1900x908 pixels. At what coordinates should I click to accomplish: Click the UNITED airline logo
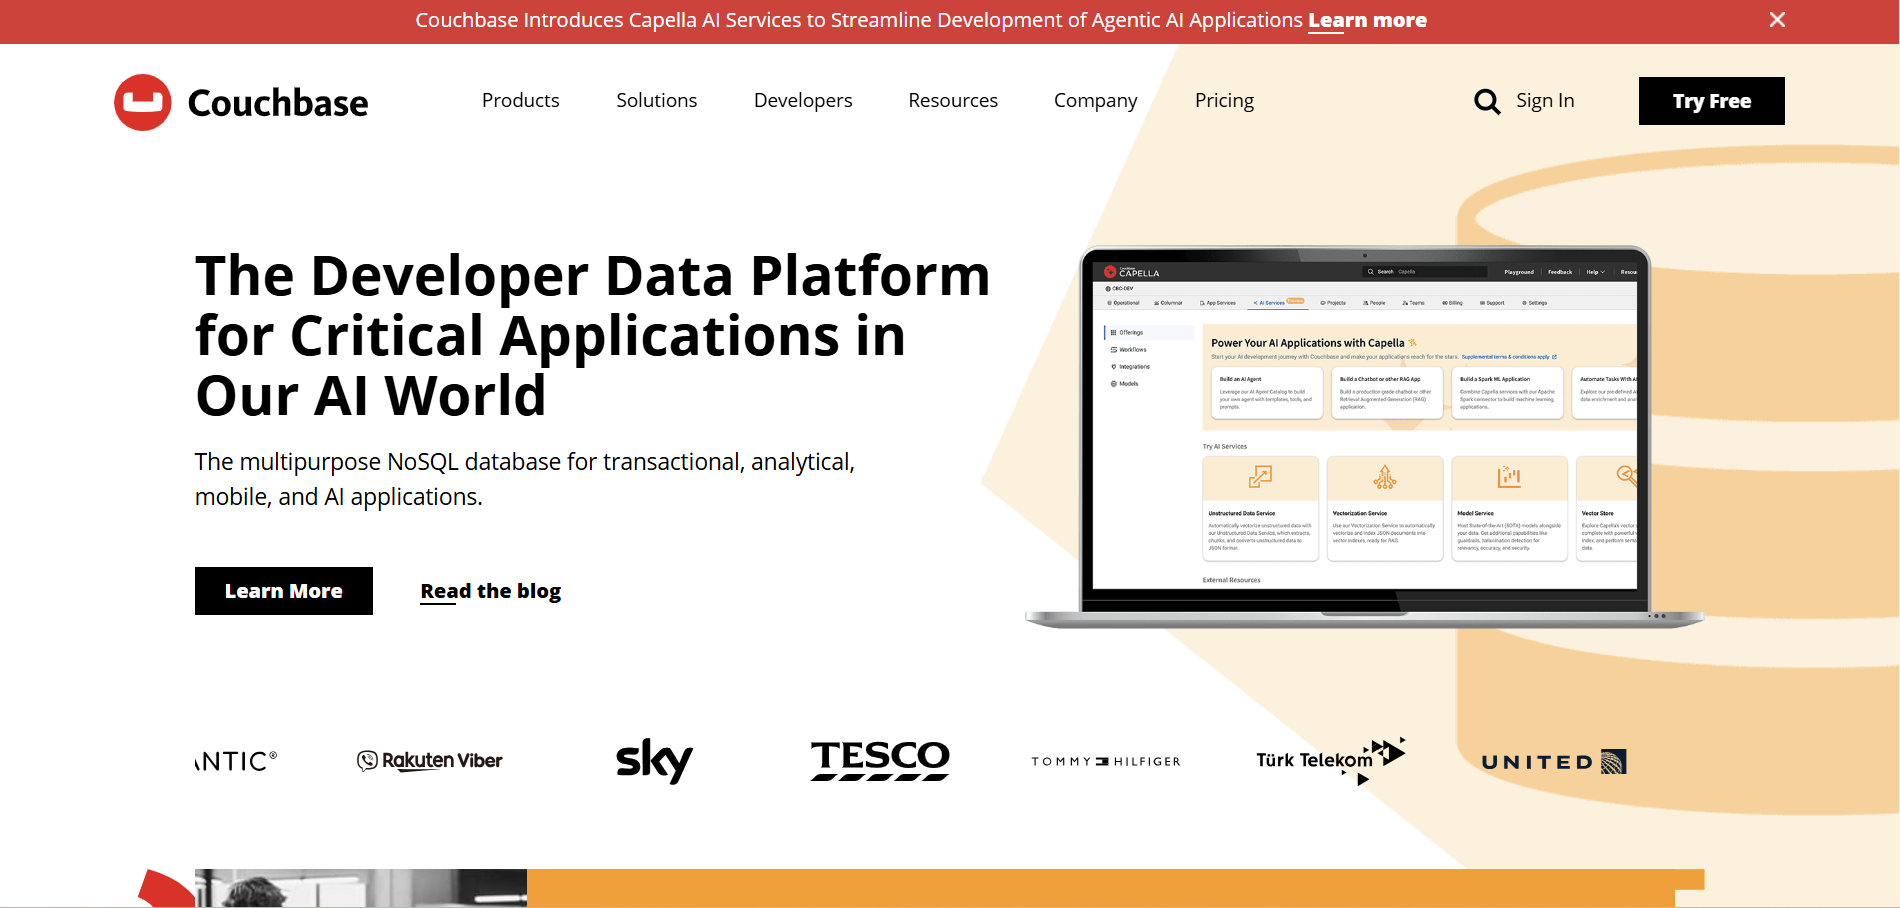point(1554,762)
